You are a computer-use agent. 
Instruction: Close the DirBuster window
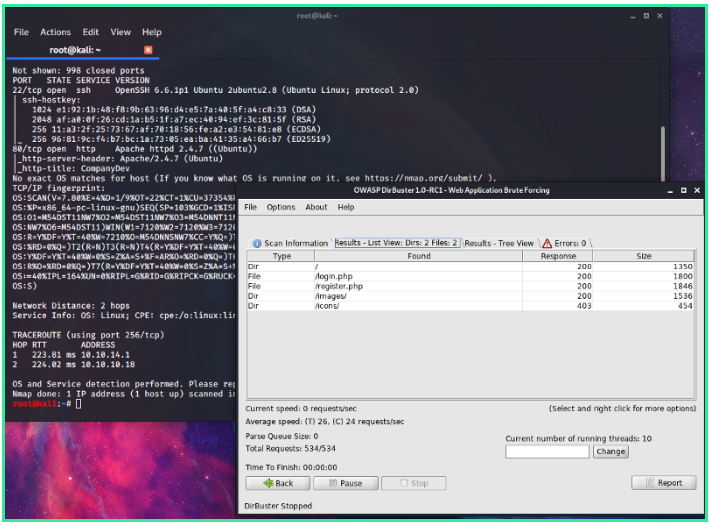click(x=697, y=191)
